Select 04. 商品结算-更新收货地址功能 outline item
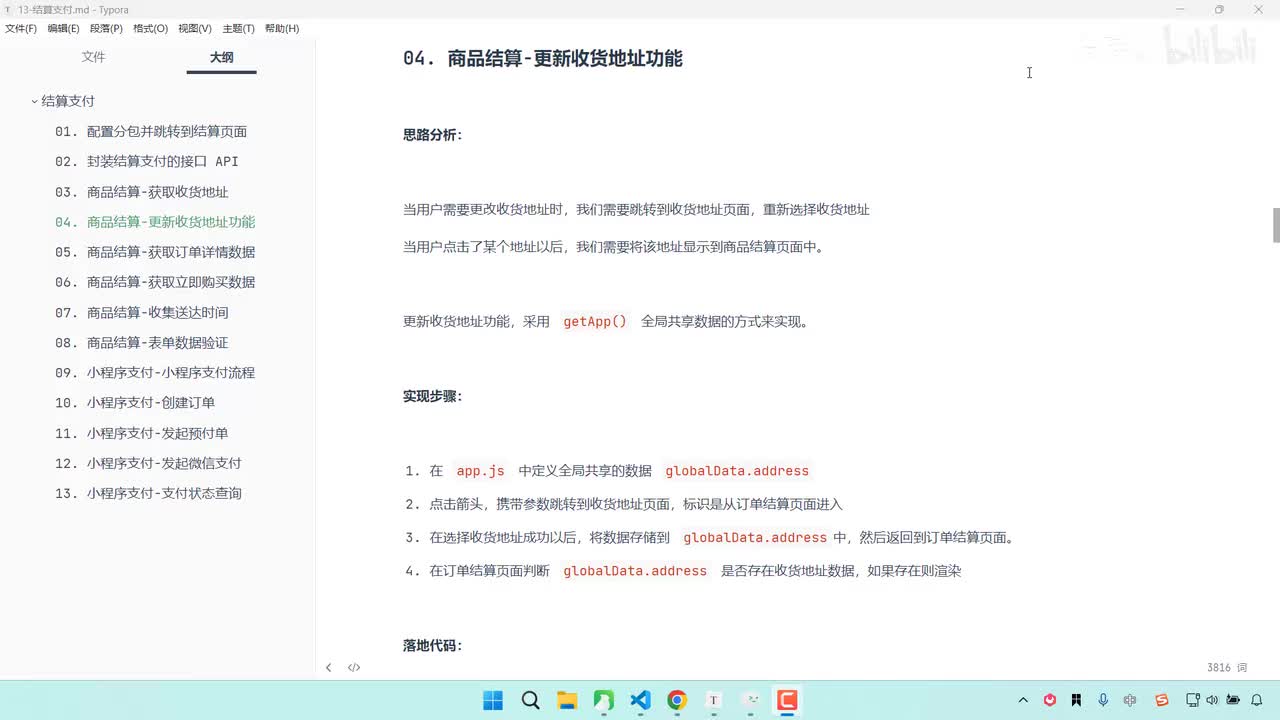This screenshot has width=1280, height=720. tap(155, 222)
